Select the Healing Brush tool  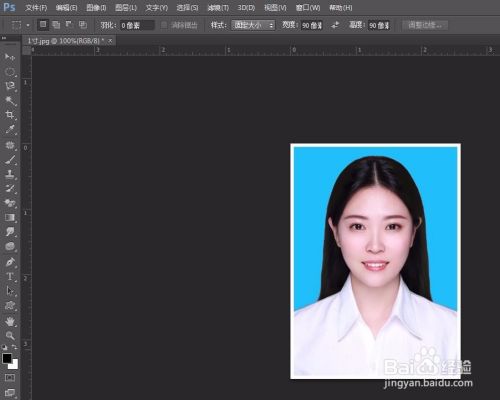(x=10, y=145)
